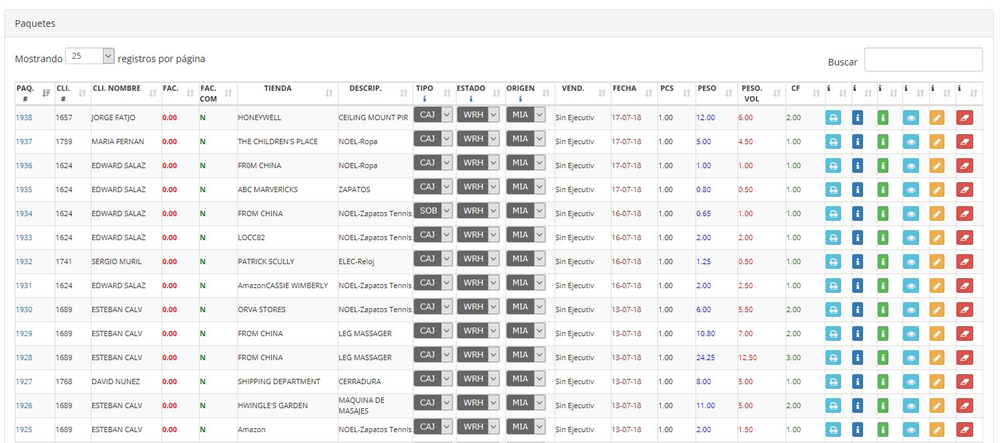The width and height of the screenshot is (1000, 443).
Task: Click info icon under ESTADO header
Action: click(471, 99)
